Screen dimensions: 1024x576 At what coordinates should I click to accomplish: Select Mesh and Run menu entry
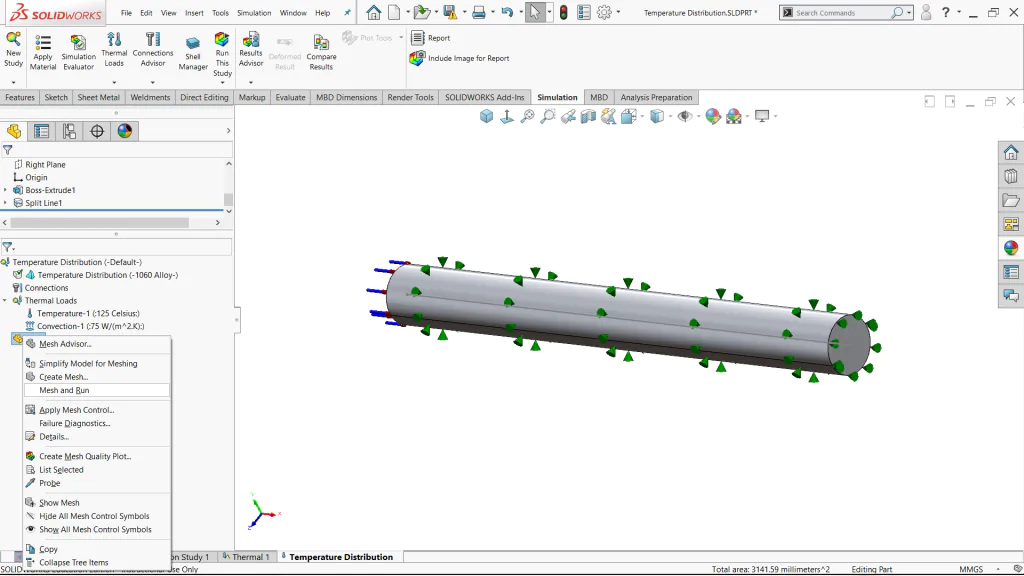click(x=97, y=391)
